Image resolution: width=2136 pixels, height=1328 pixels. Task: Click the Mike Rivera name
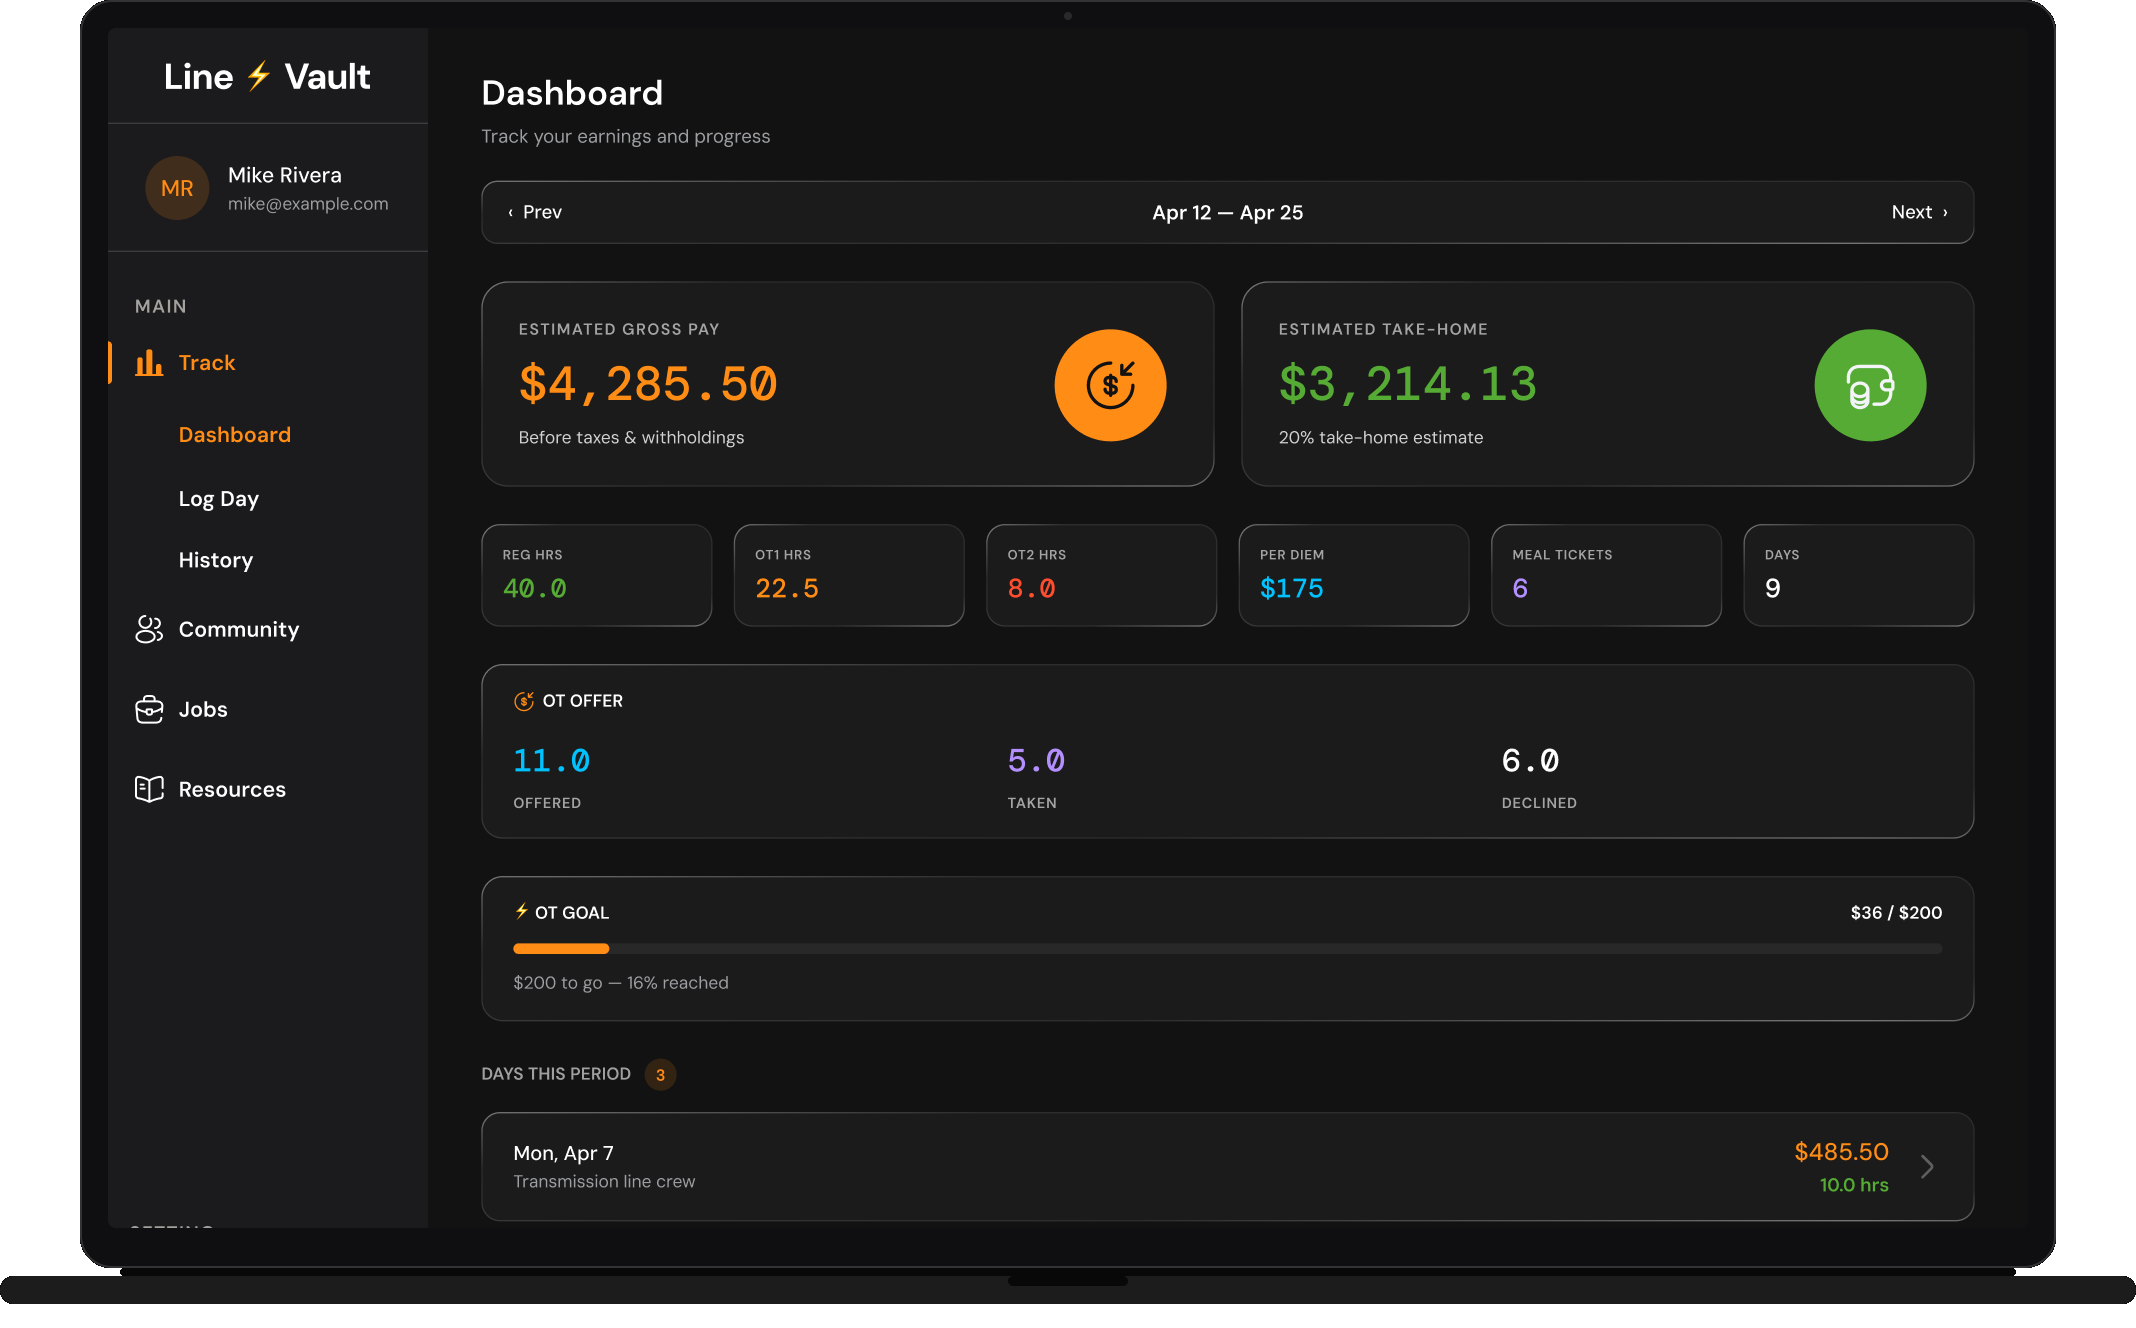pos(285,175)
